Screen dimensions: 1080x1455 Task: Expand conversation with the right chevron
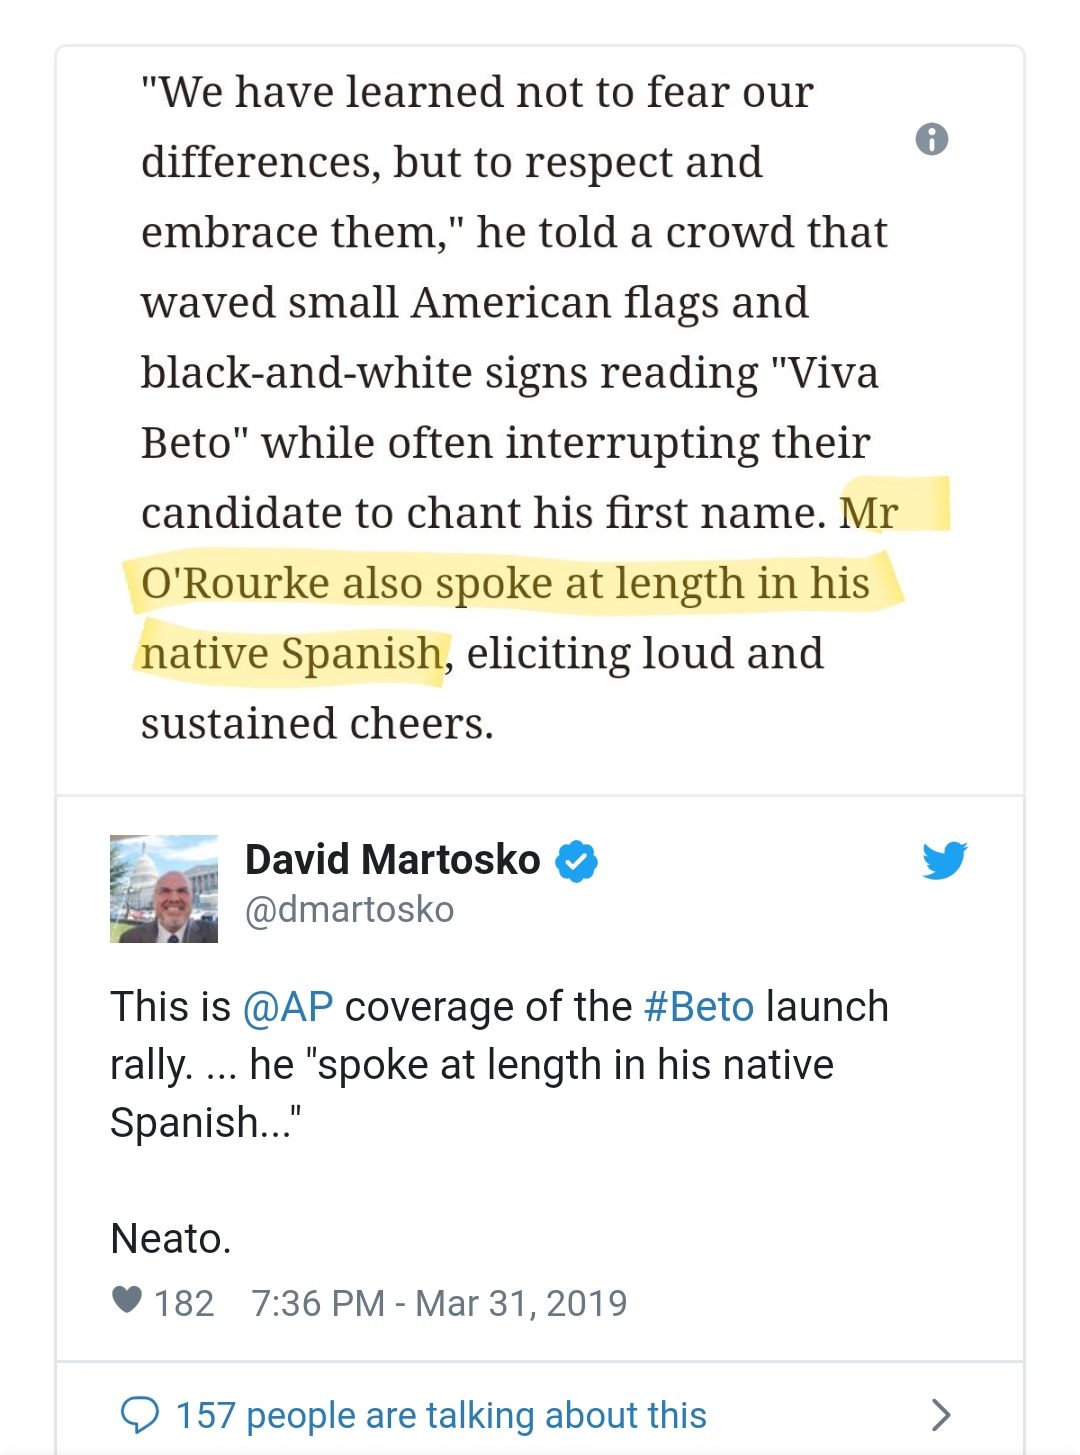pyautogui.click(x=940, y=1415)
